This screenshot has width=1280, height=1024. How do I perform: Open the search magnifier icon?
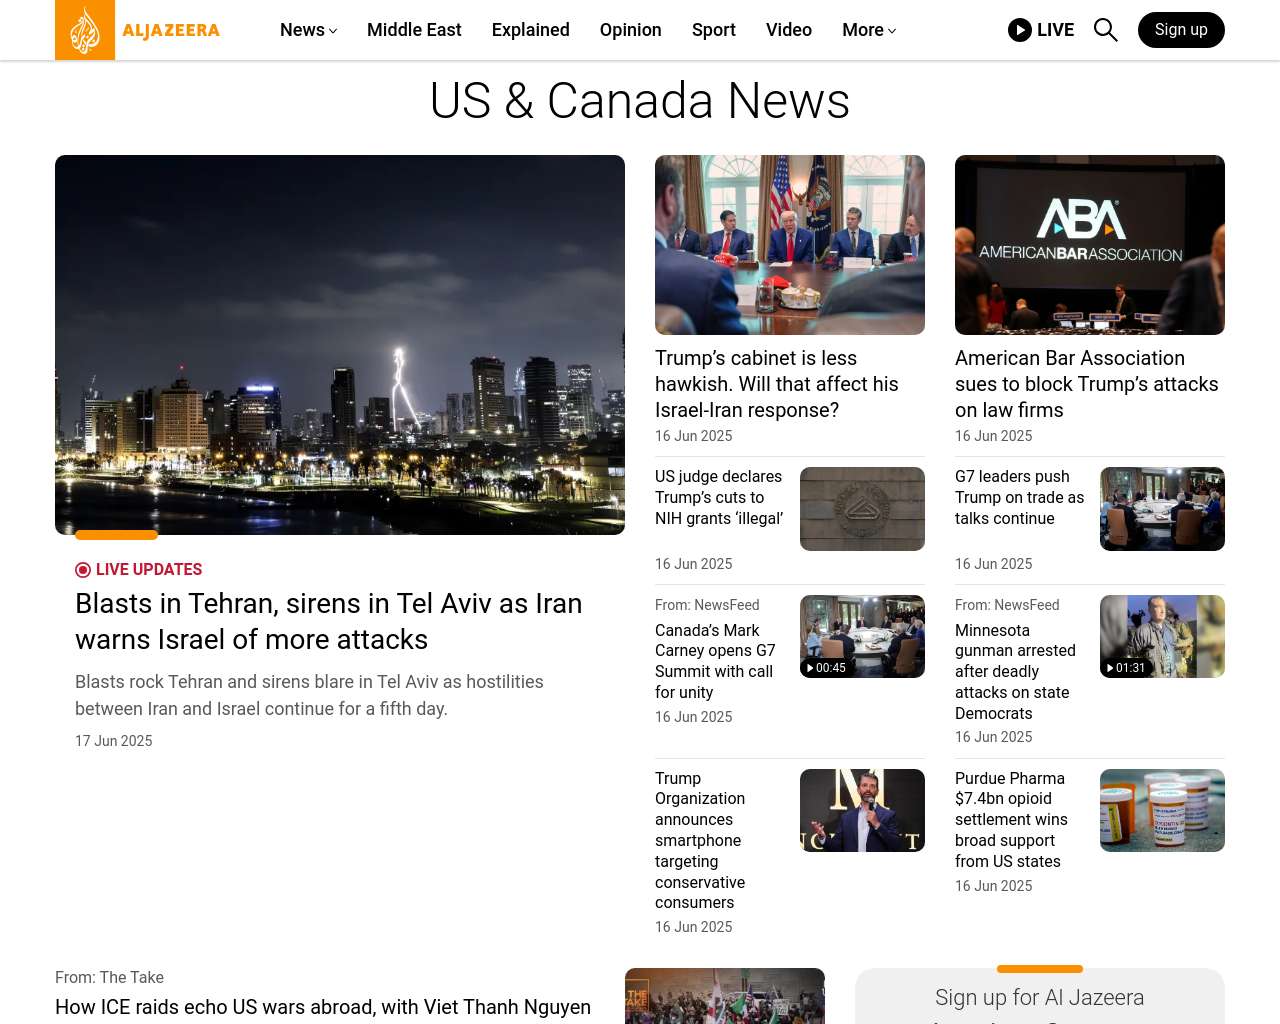pos(1105,30)
